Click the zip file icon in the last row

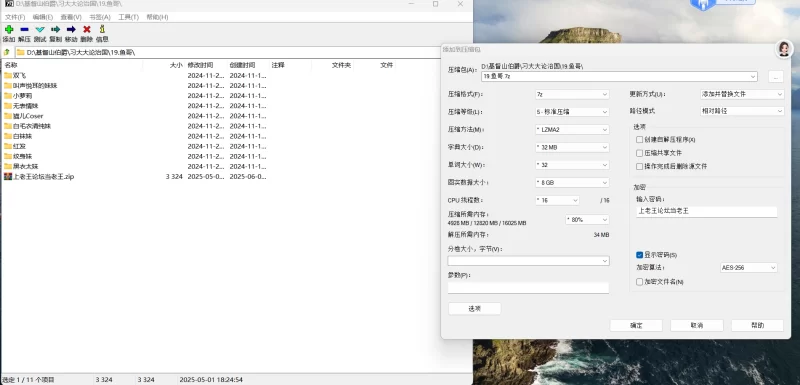[x=8, y=176]
